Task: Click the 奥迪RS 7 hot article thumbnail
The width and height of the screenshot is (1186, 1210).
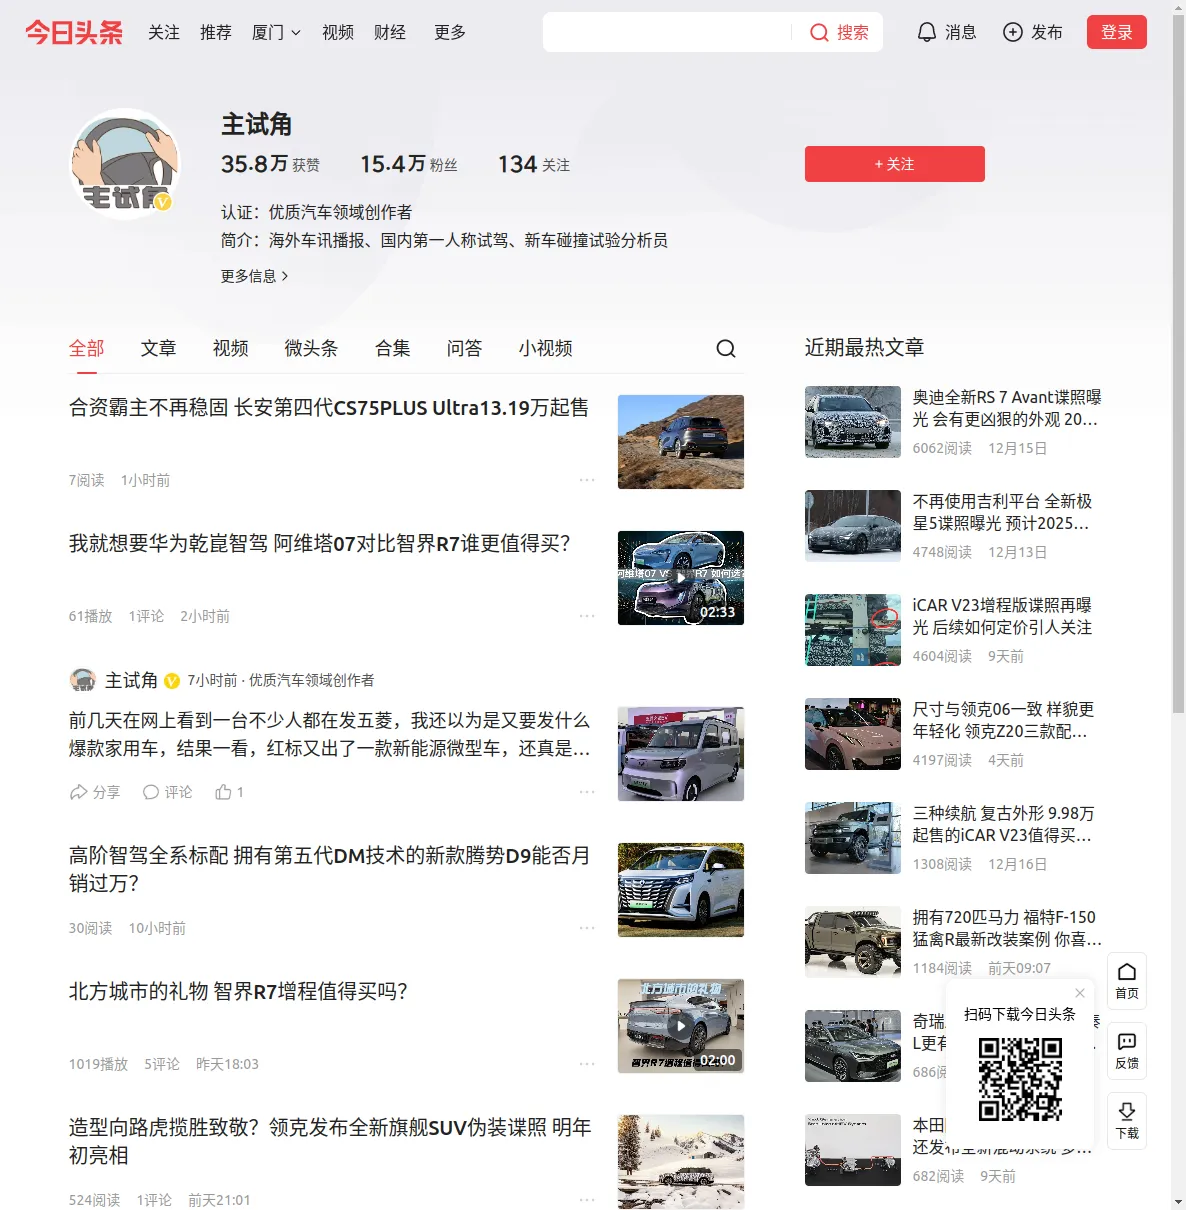Action: pos(853,422)
